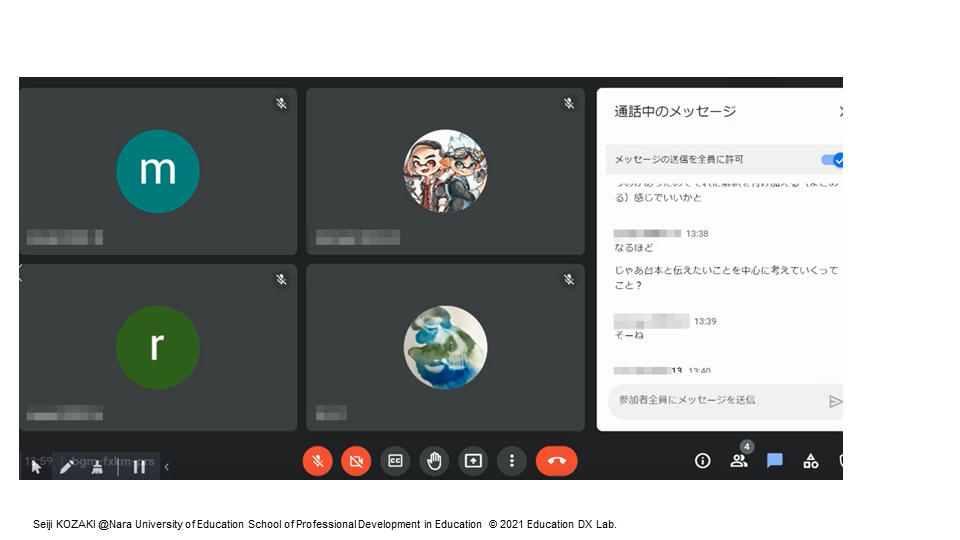Screen dimensions: 960x540
Task: Open the activities shapes icon
Action: (811, 461)
